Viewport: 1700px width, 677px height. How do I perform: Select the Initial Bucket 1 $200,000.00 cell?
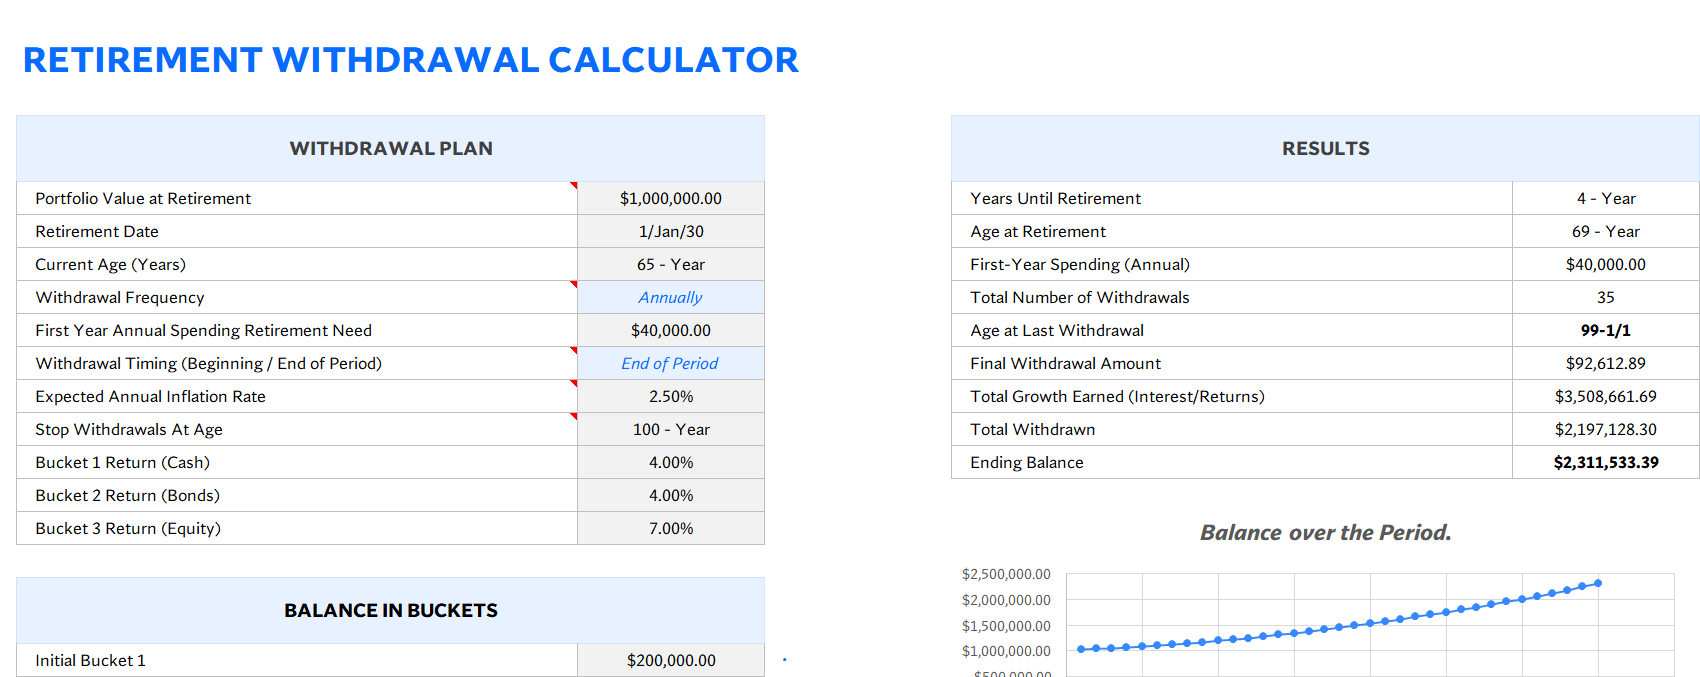(671, 660)
